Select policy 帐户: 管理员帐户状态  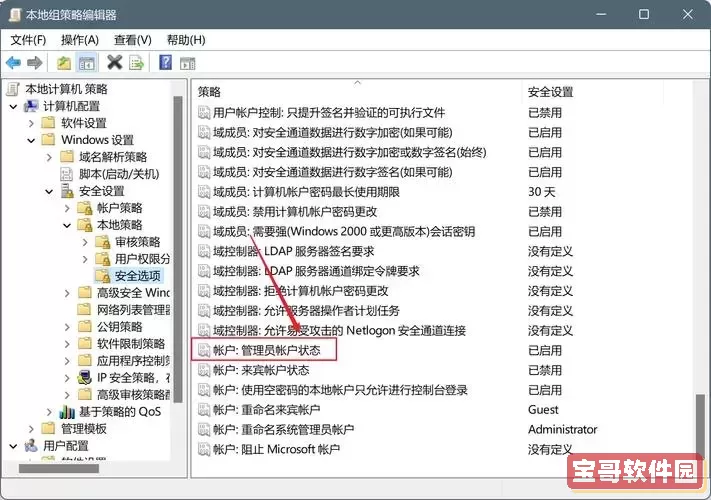(267, 350)
